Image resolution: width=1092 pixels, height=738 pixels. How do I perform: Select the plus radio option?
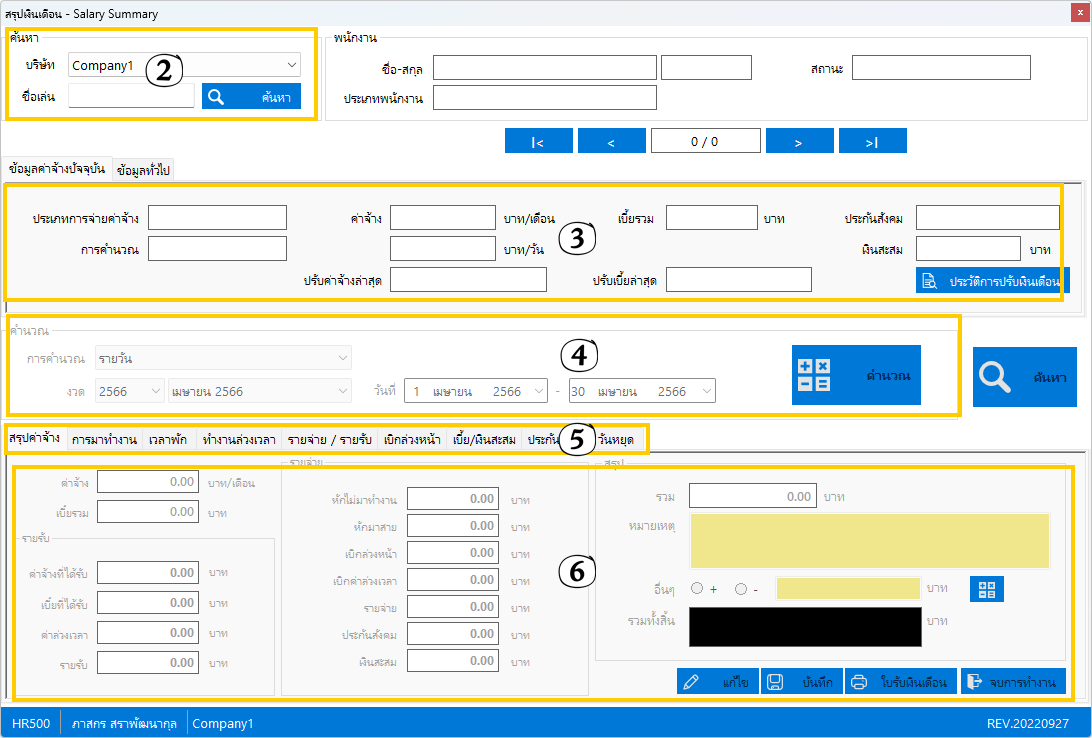(697, 589)
